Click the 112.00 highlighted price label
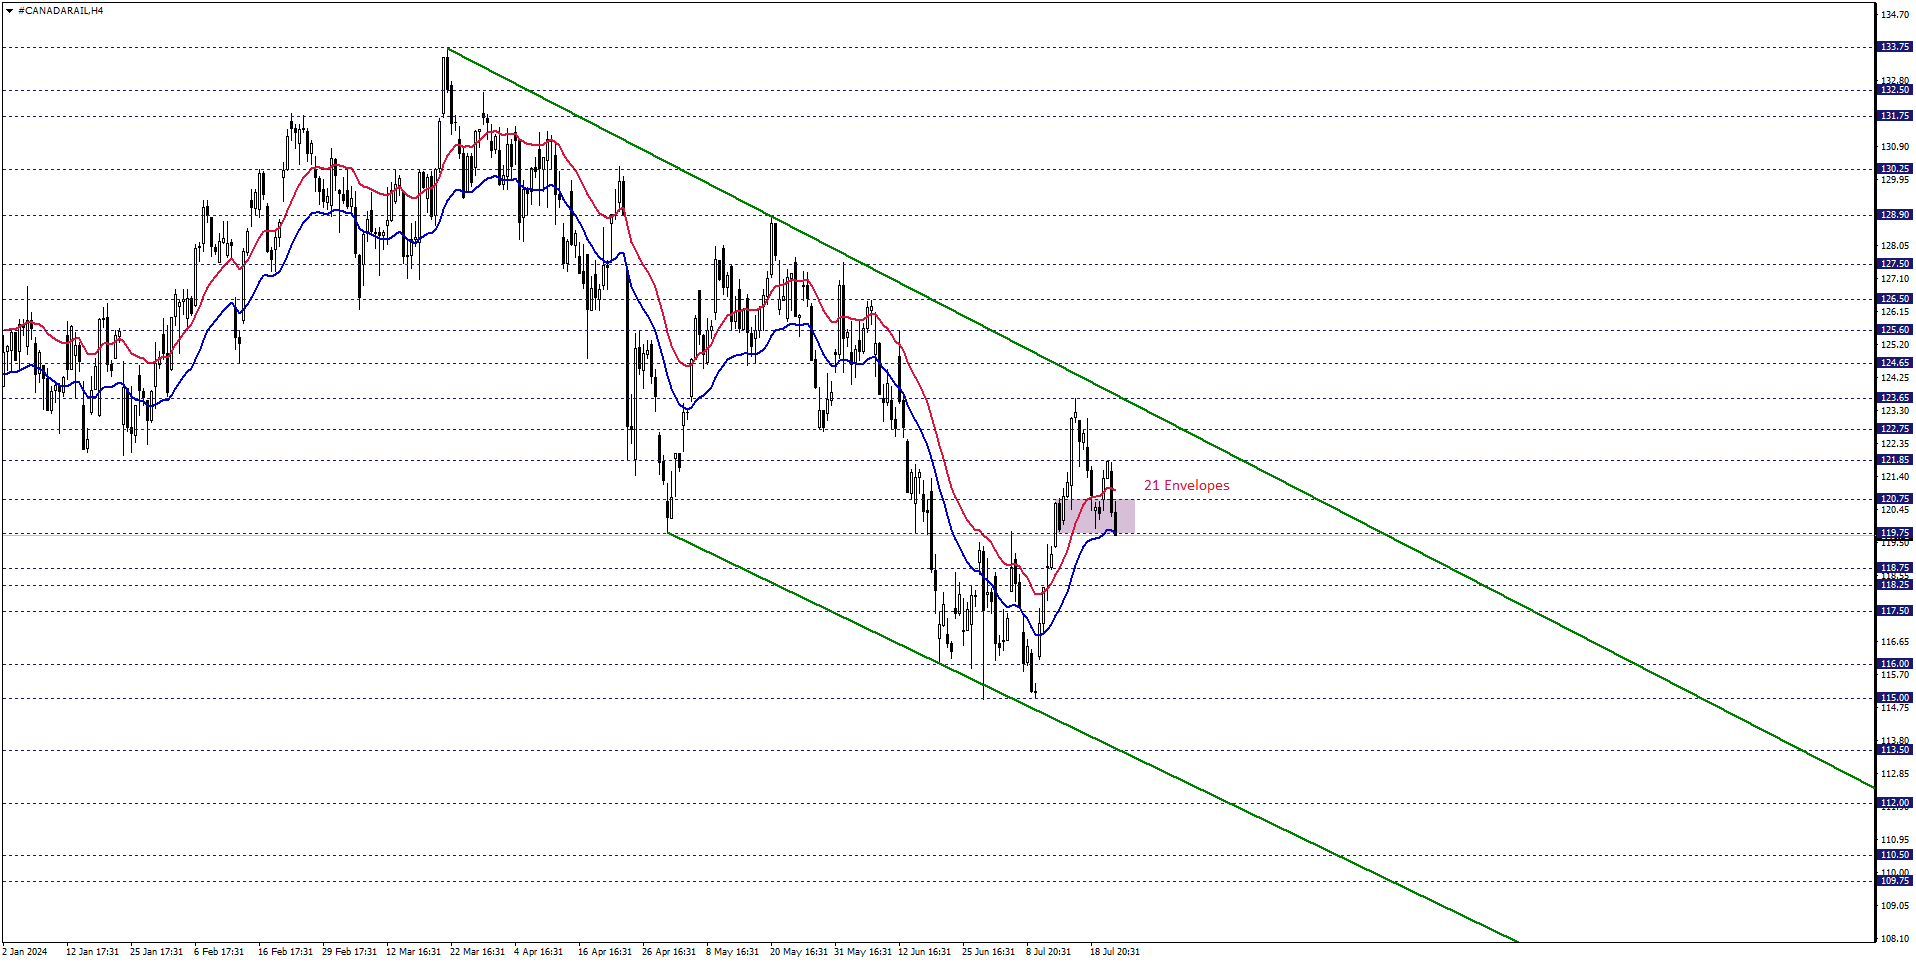Image resolution: width=1916 pixels, height=963 pixels. tap(1895, 803)
